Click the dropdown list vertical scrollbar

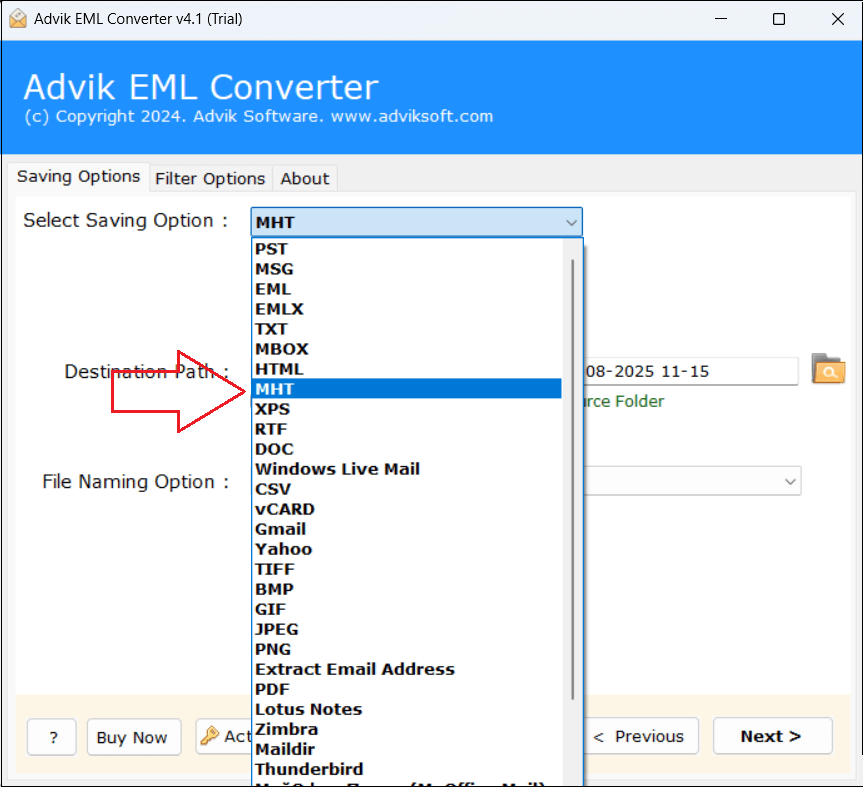[x=572, y=479]
